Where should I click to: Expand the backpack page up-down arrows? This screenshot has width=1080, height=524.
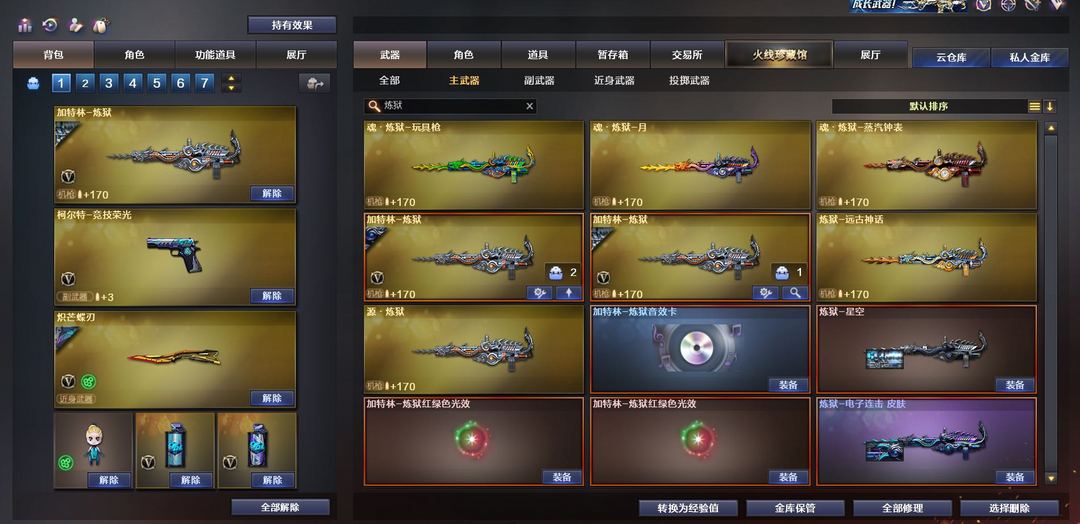(x=231, y=83)
